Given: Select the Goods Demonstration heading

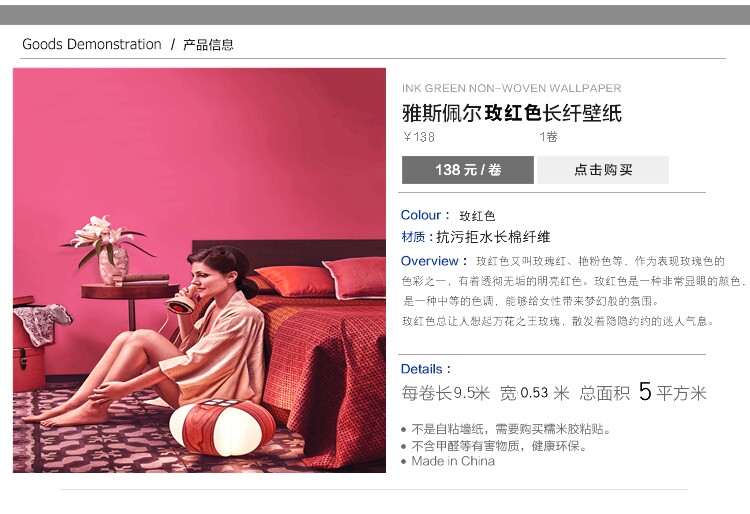Looking at the screenshot, I should click(x=92, y=44).
